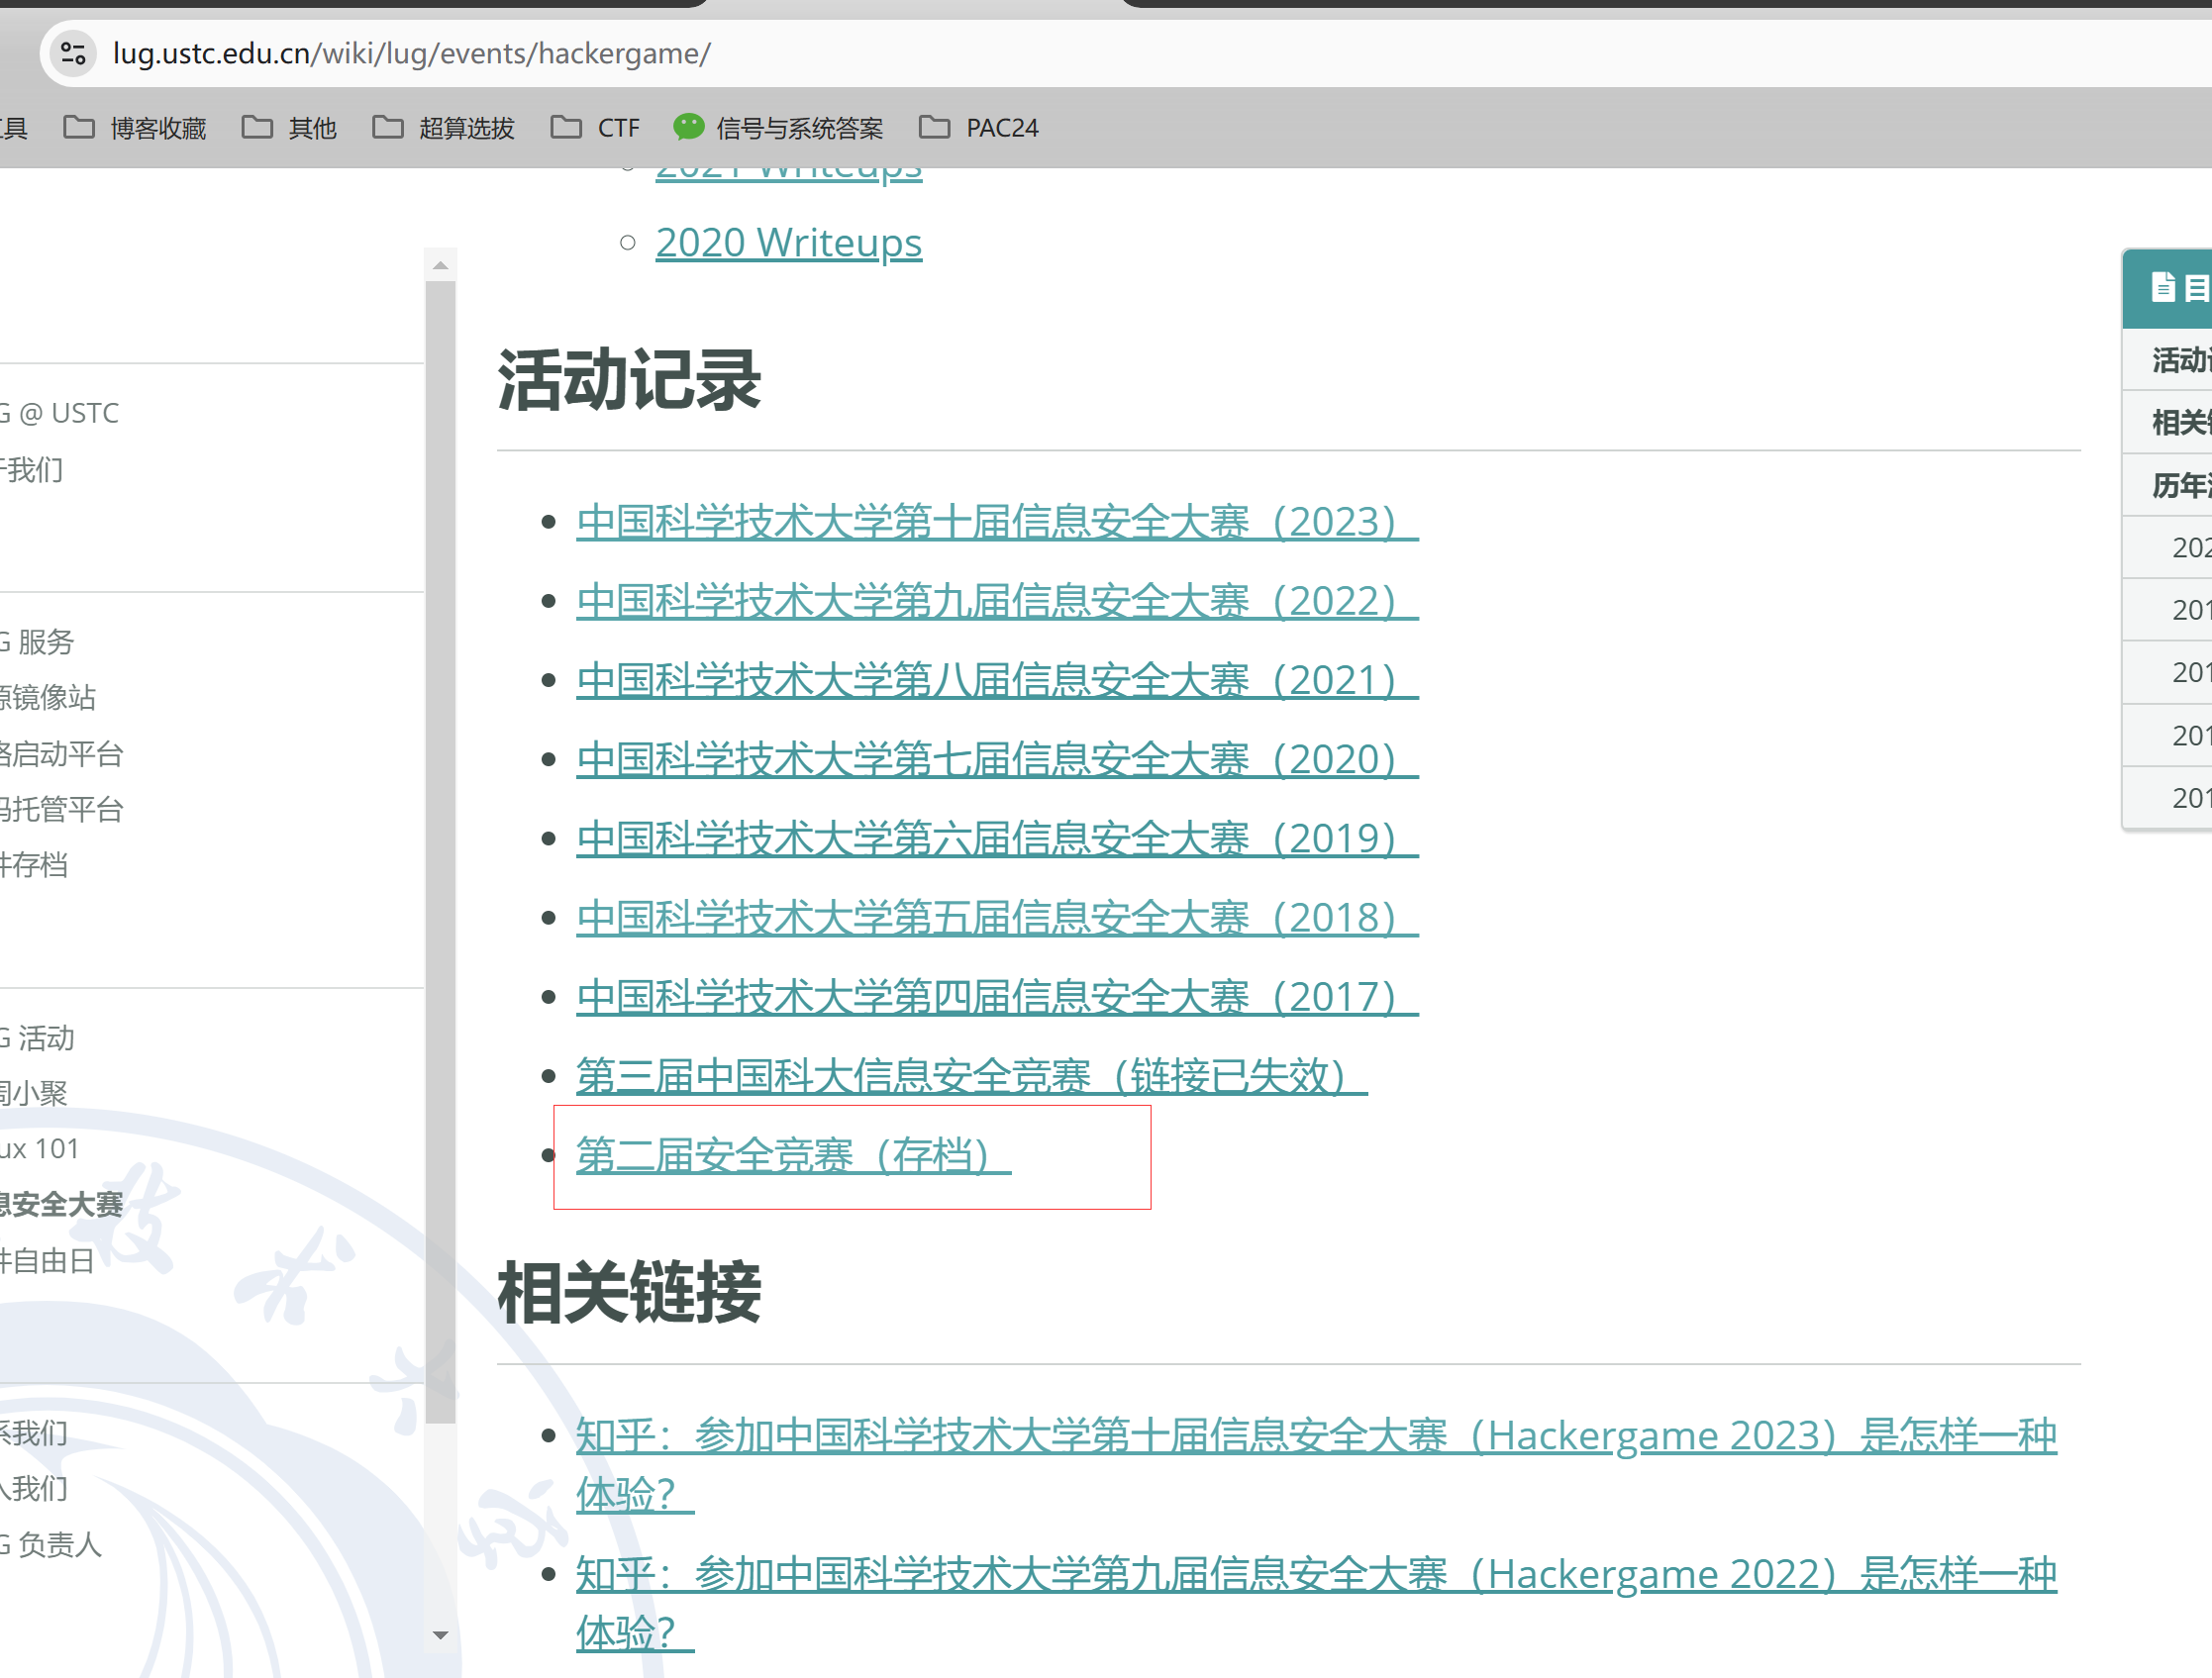Click the 活动记录 section heading
This screenshot has width=2212, height=1678.
(x=629, y=381)
